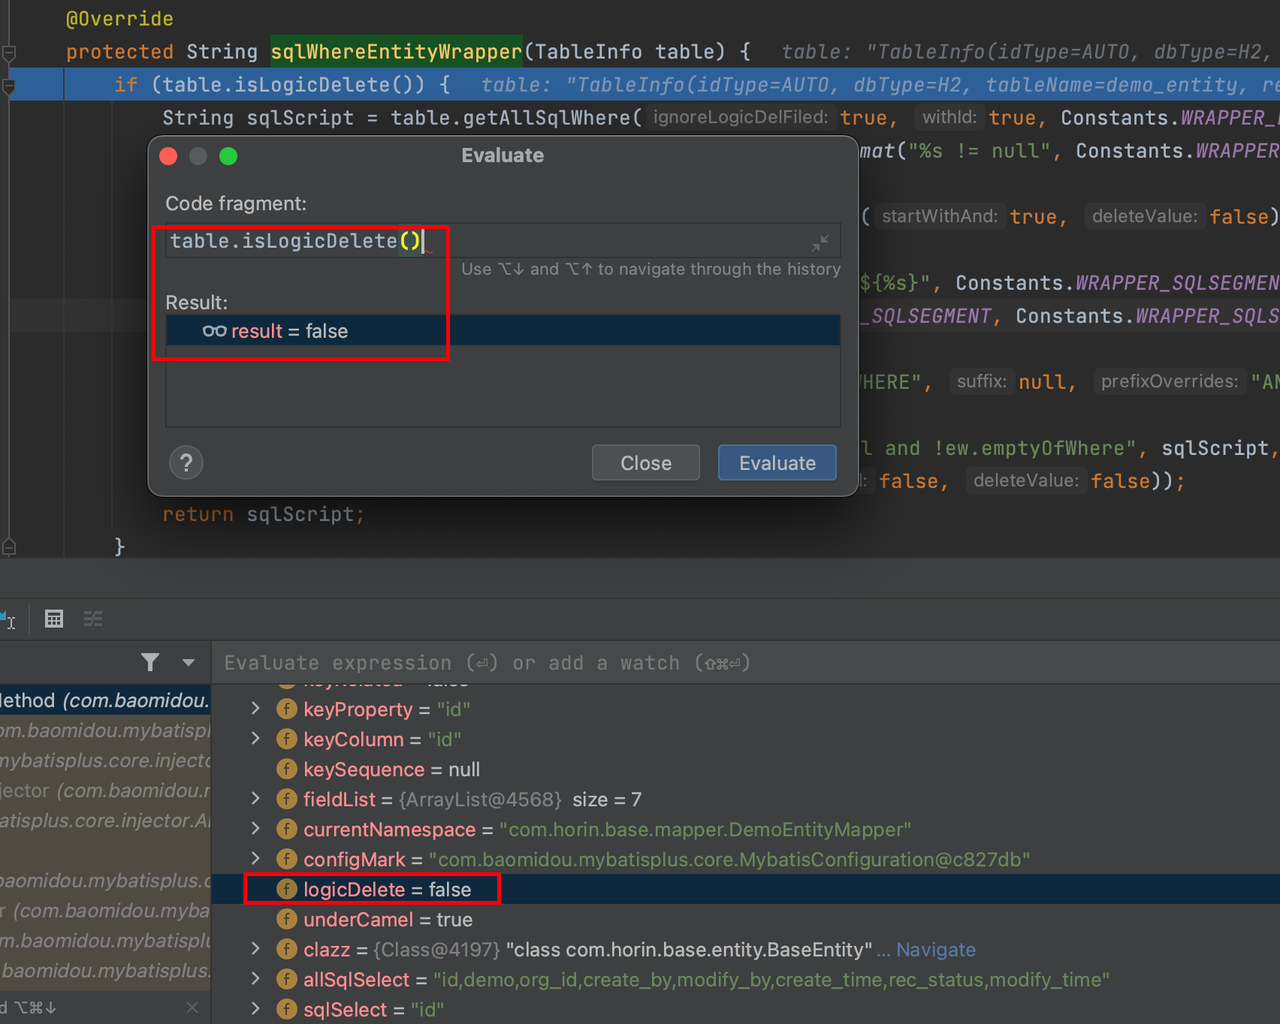This screenshot has width=1280, height=1024.
Task: Click the Evaluate button in the dialog
Action: pyautogui.click(x=777, y=463)
